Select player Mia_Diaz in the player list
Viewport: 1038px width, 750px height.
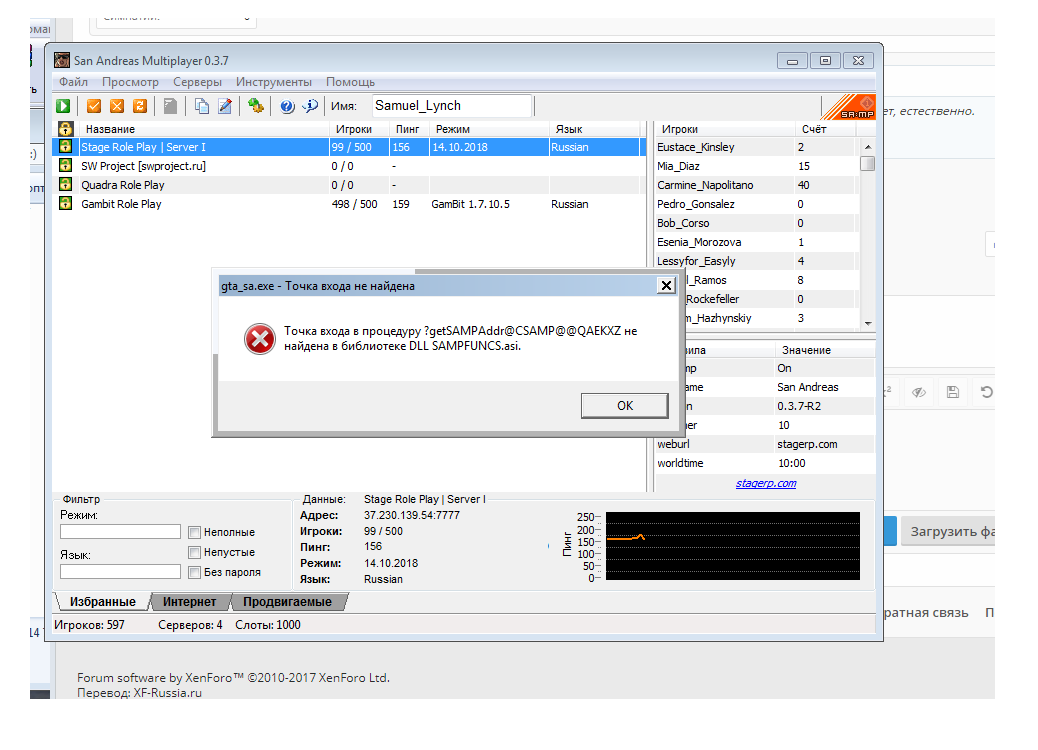pyautogui.click(x=757, y=166)
